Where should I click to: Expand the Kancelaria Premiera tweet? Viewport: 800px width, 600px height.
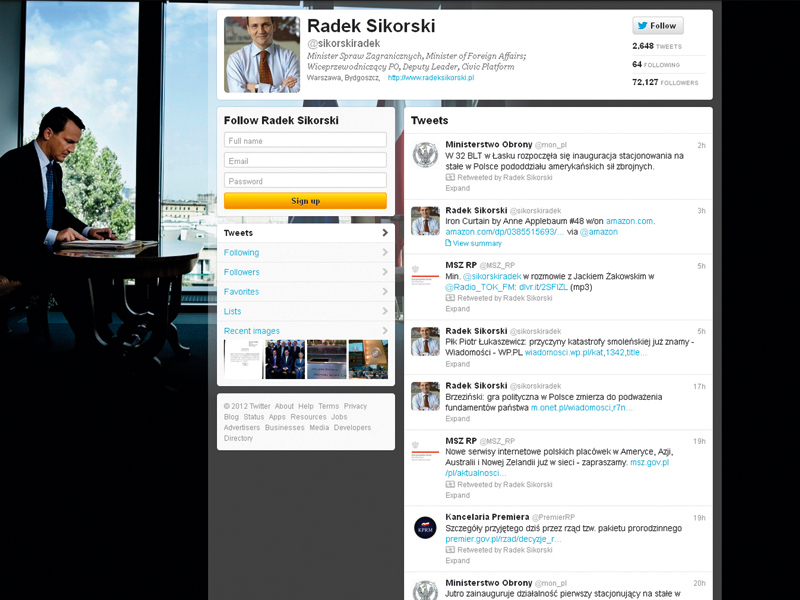(457, 560)
